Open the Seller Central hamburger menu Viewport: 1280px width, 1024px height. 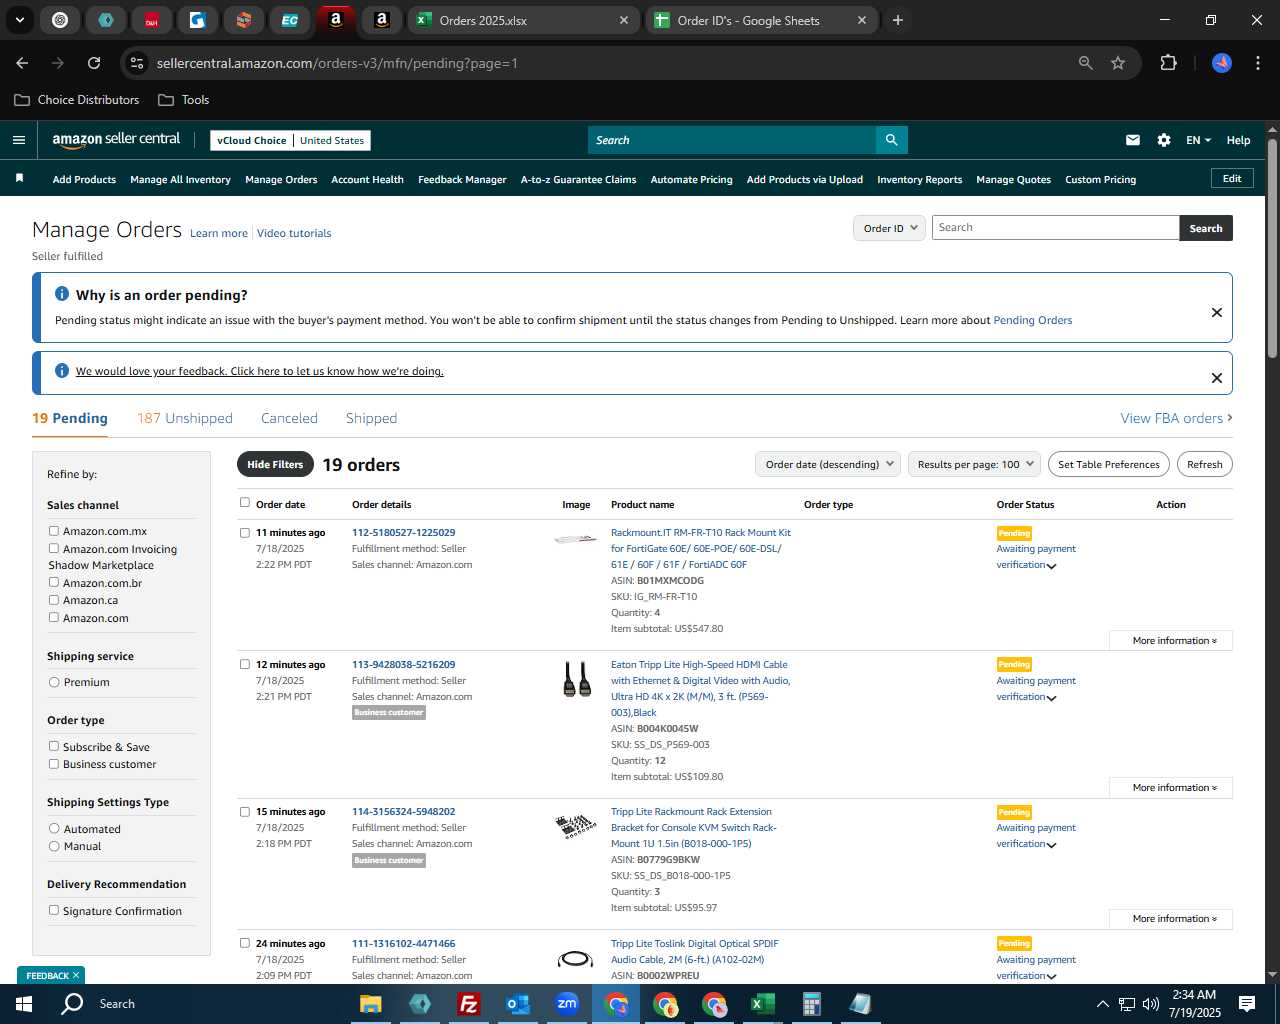click(18, 140)
